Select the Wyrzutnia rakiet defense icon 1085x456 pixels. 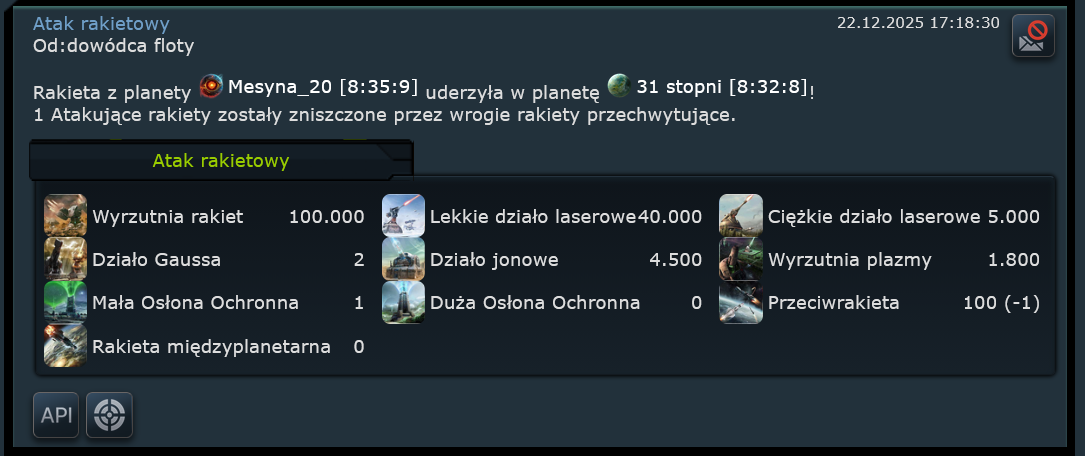[65, 216]
